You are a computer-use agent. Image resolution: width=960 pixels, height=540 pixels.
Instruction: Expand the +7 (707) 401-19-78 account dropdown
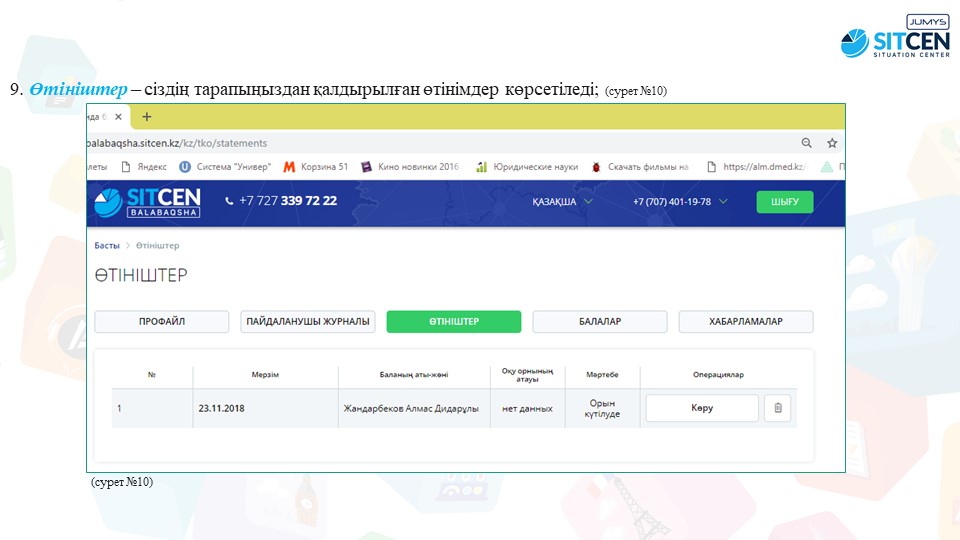[679, 202]
